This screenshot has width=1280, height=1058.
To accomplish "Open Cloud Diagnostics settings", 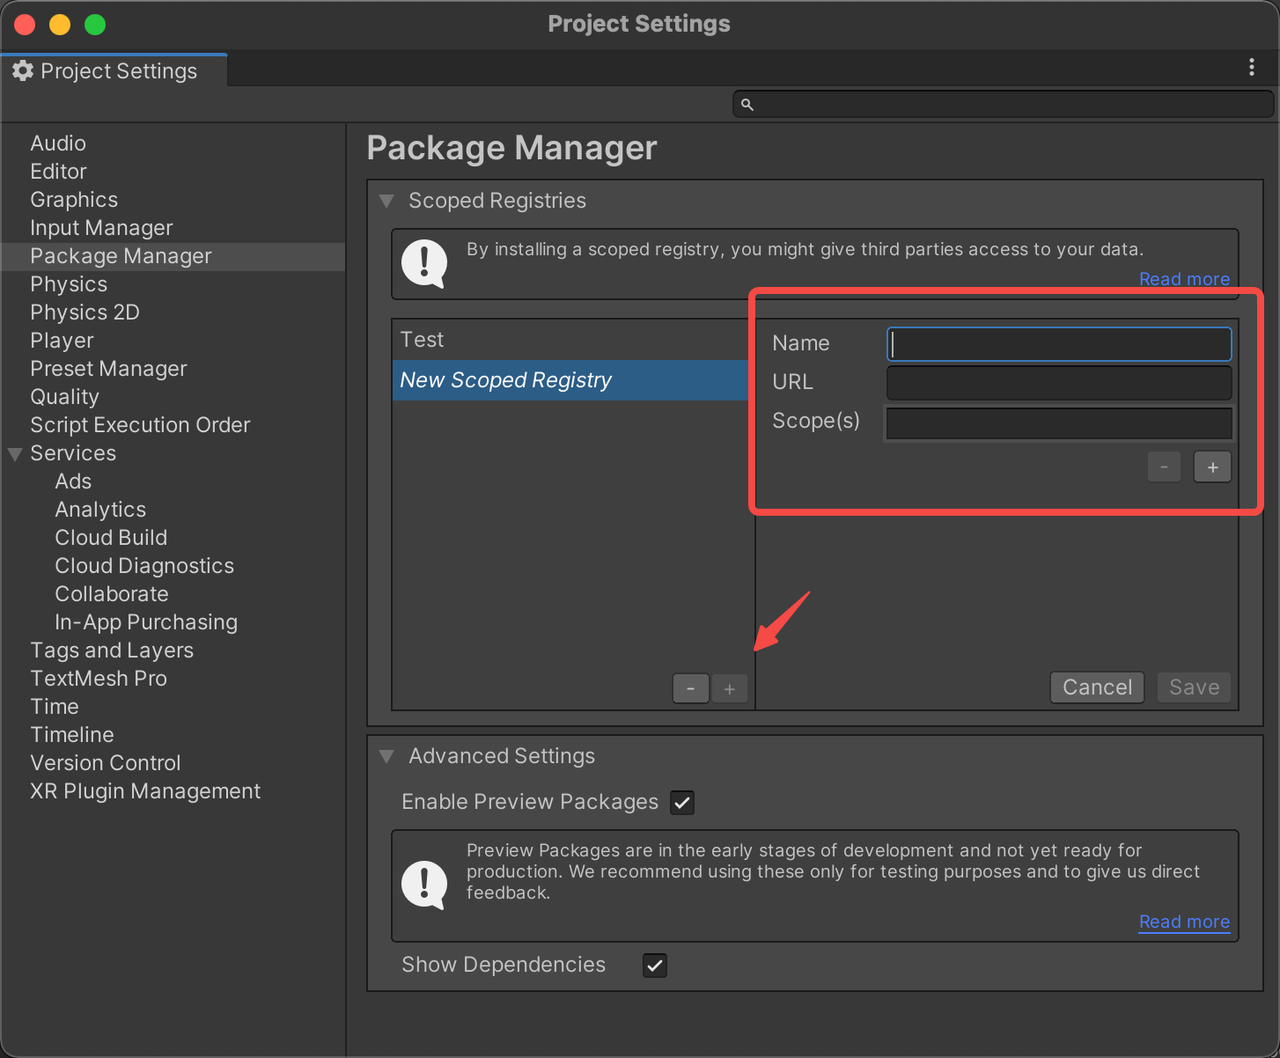I will [x=144, y=565].
